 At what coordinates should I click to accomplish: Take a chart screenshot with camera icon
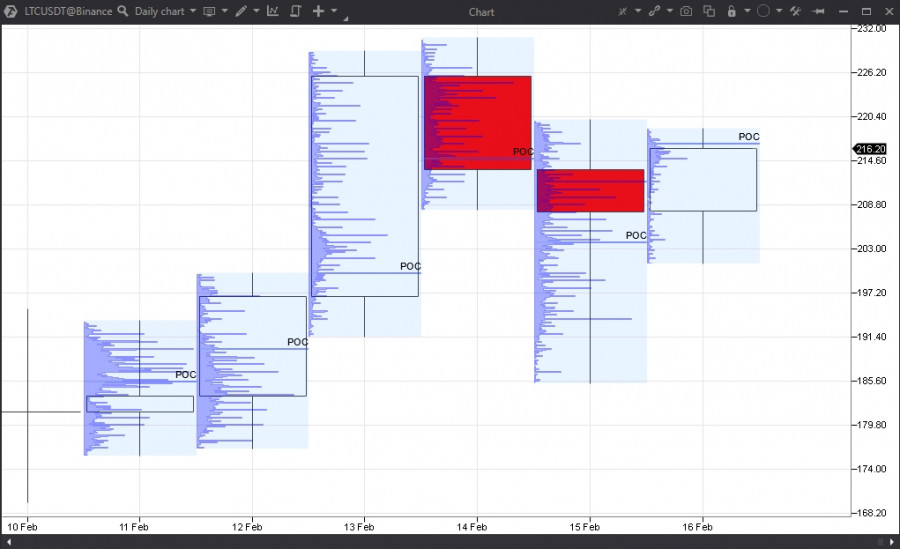pos(686,11)
